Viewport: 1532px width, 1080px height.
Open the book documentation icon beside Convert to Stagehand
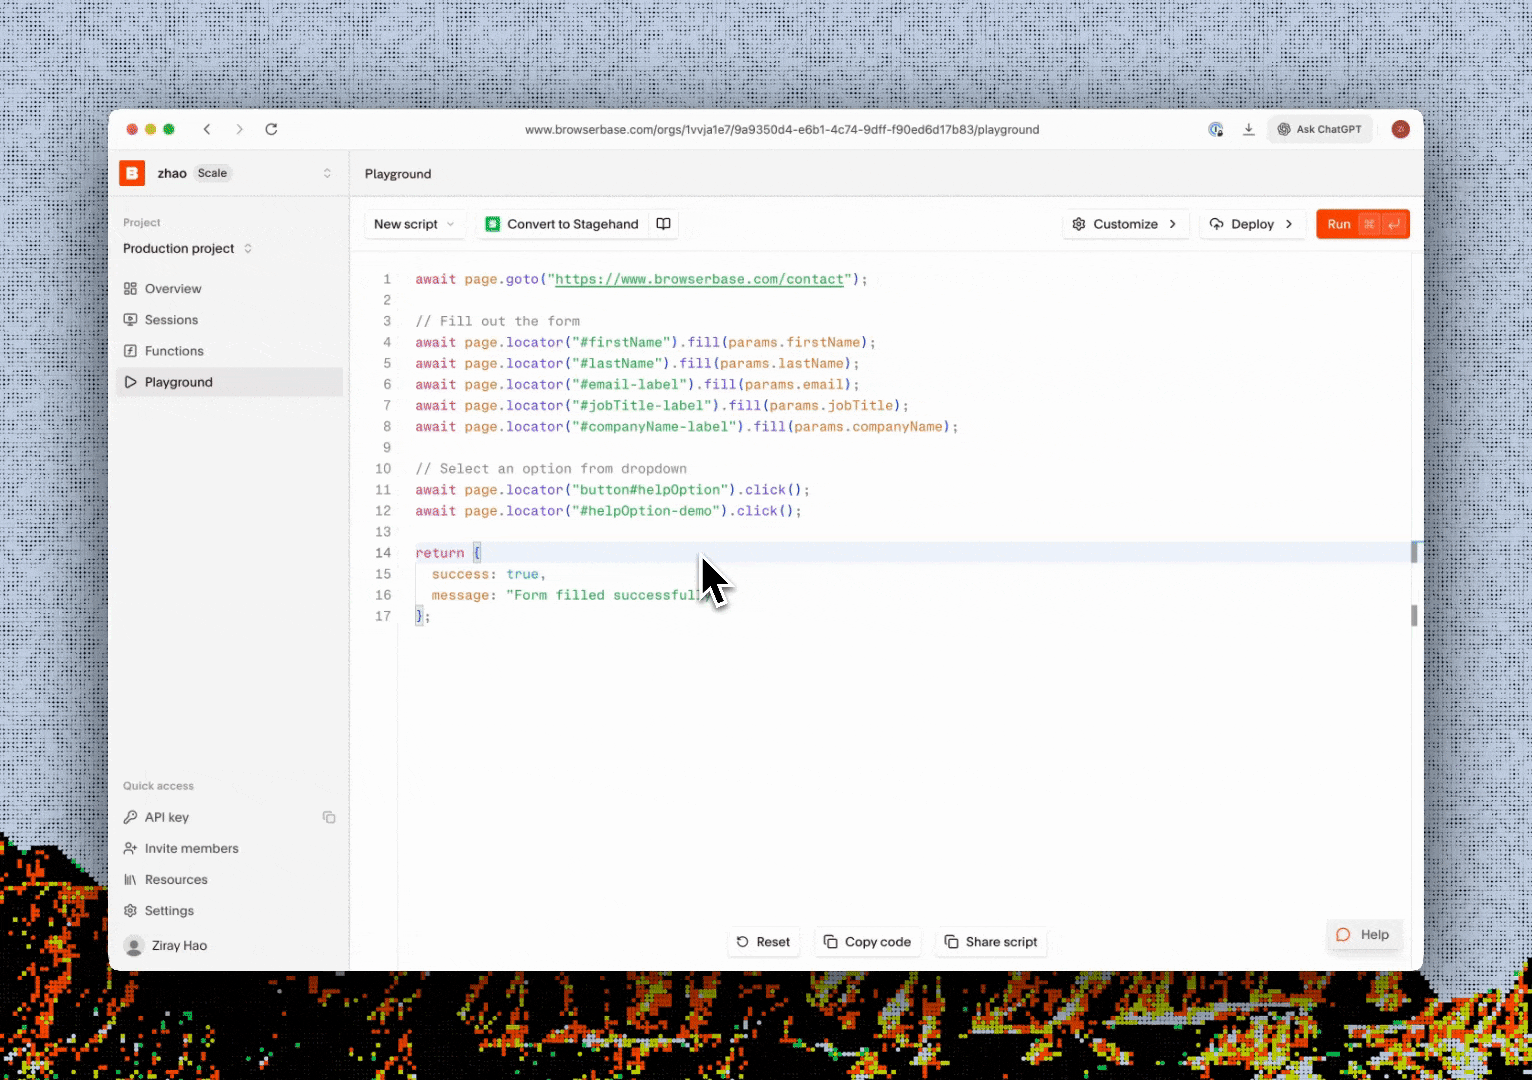tap(663, 224)
